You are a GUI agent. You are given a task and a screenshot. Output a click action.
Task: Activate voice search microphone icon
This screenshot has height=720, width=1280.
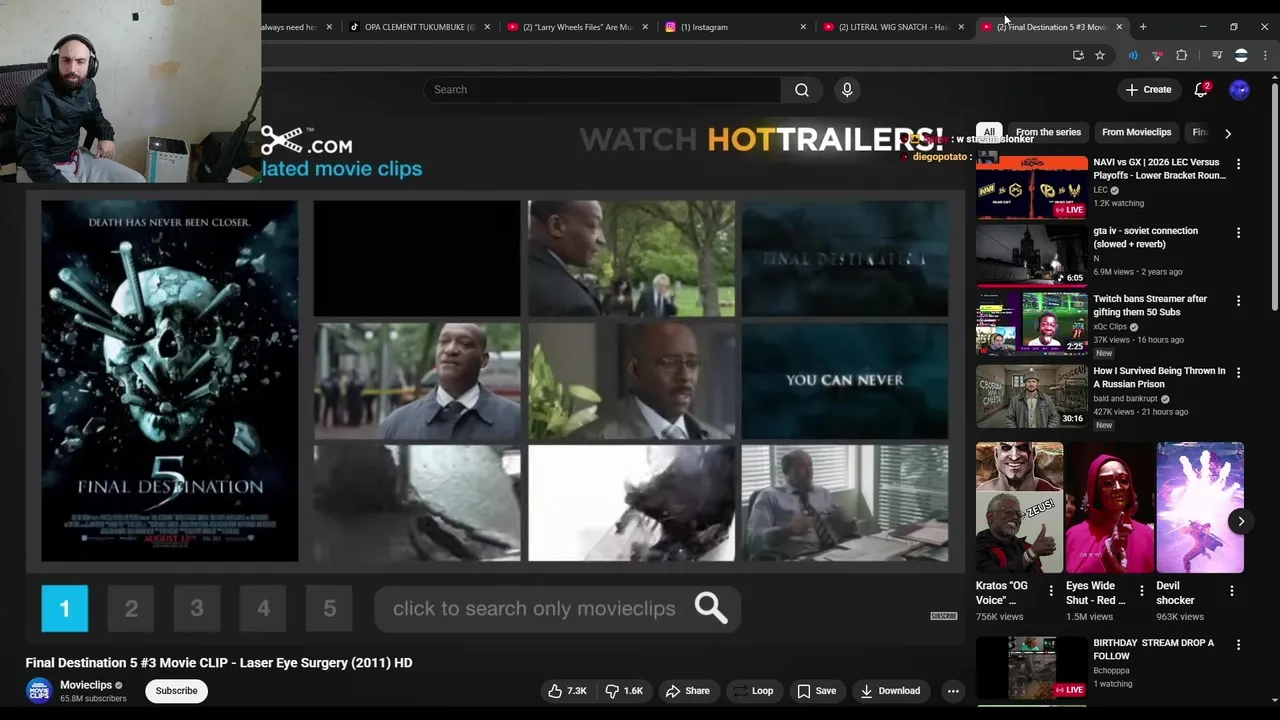(x=847, y=90)
